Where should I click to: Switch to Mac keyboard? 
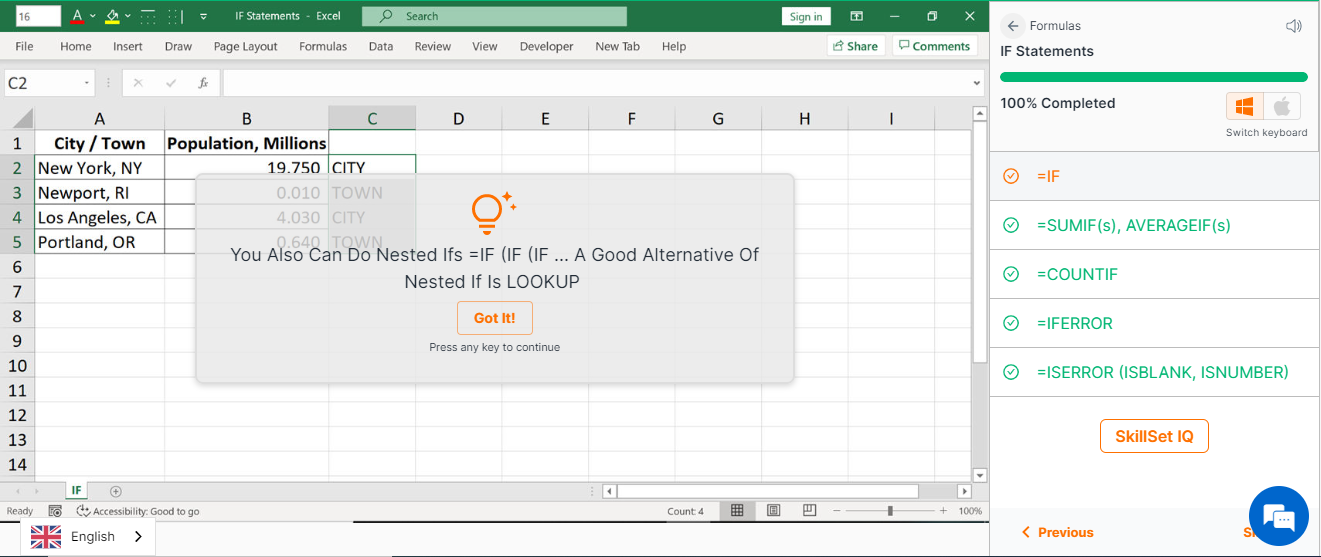point(1282,106)
